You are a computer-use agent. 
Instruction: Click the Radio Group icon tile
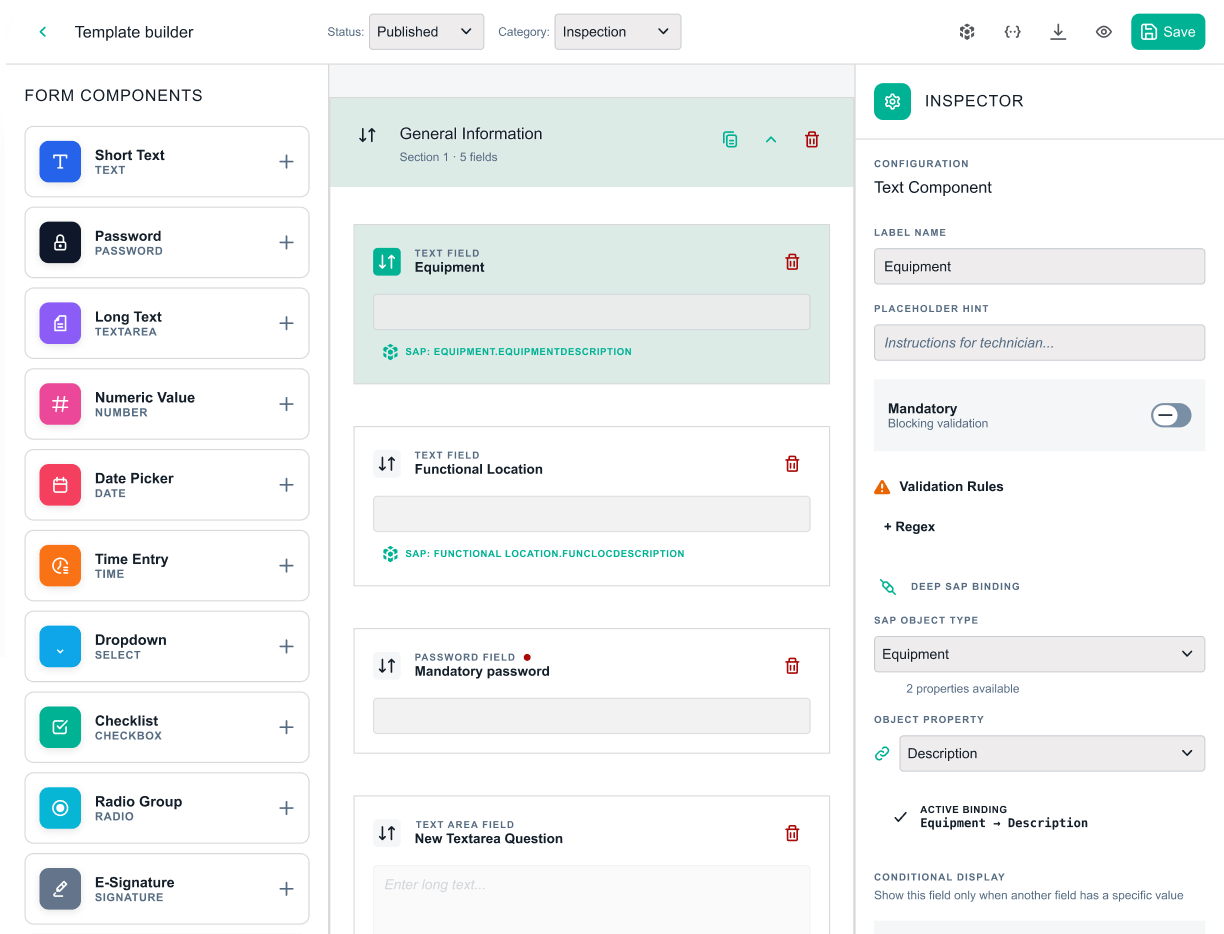pos(60,808)
